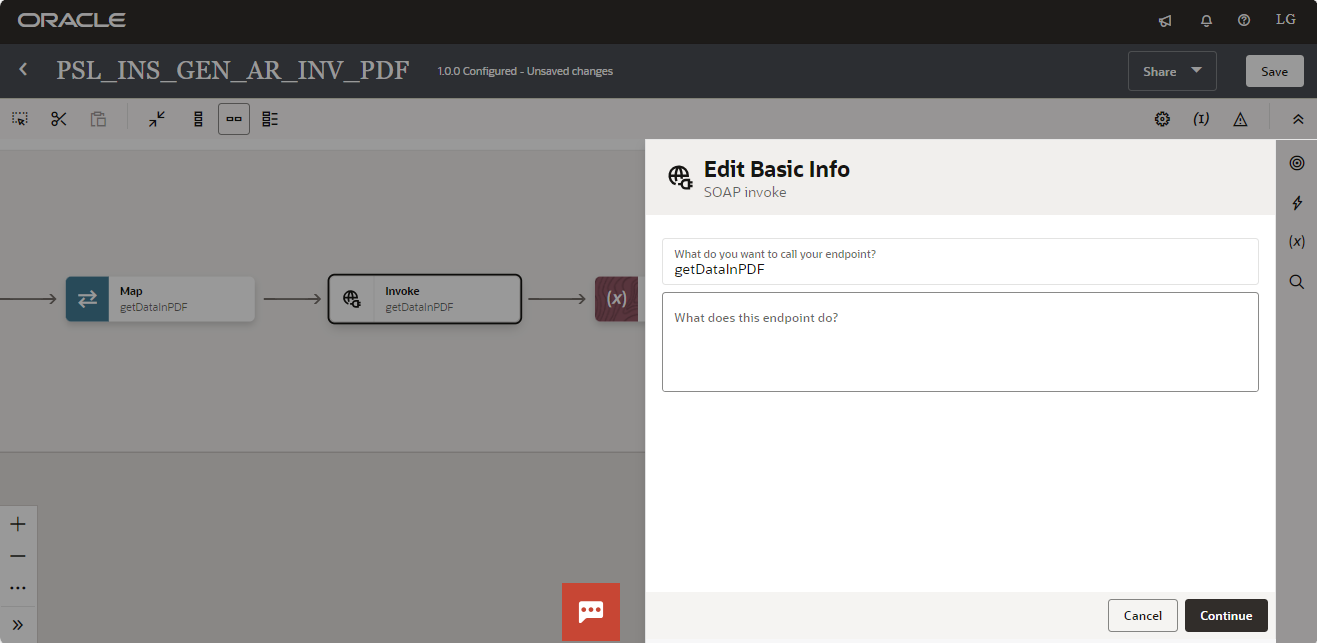Switch to horizontal layout view
Screen dimensions: 1317x643
coord(233,118)
